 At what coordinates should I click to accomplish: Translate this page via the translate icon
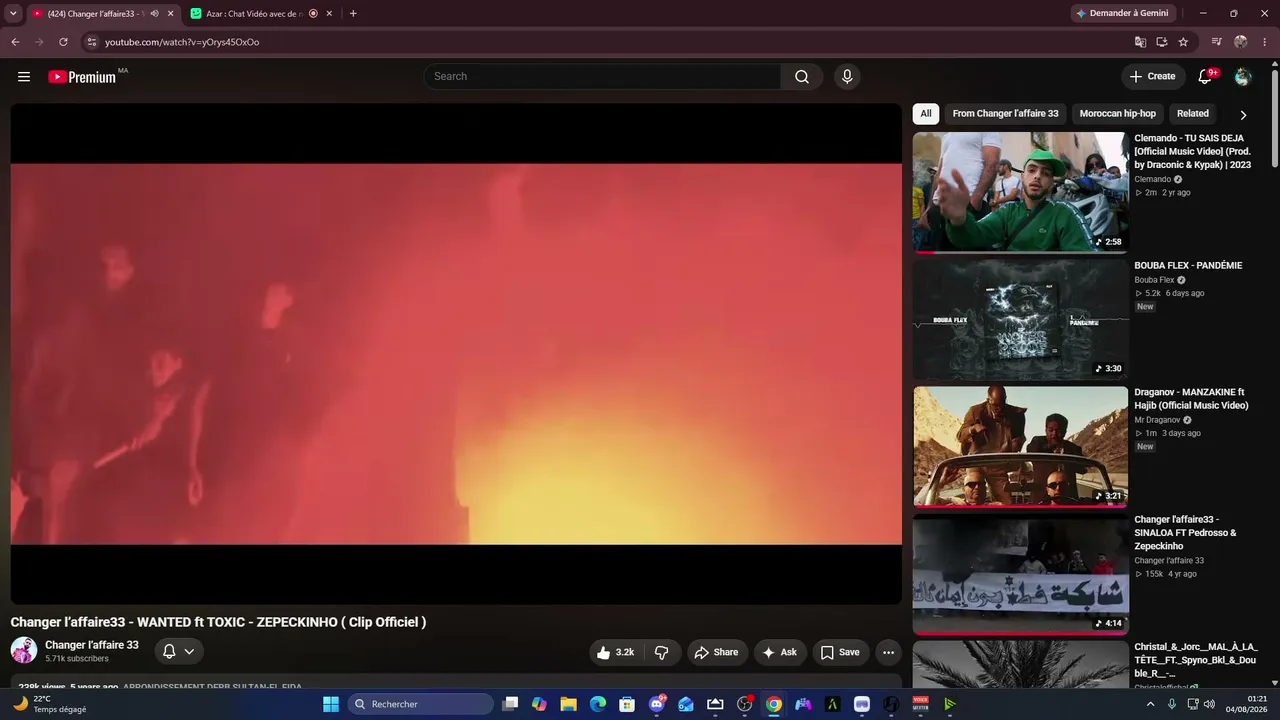pos(1140,42)
